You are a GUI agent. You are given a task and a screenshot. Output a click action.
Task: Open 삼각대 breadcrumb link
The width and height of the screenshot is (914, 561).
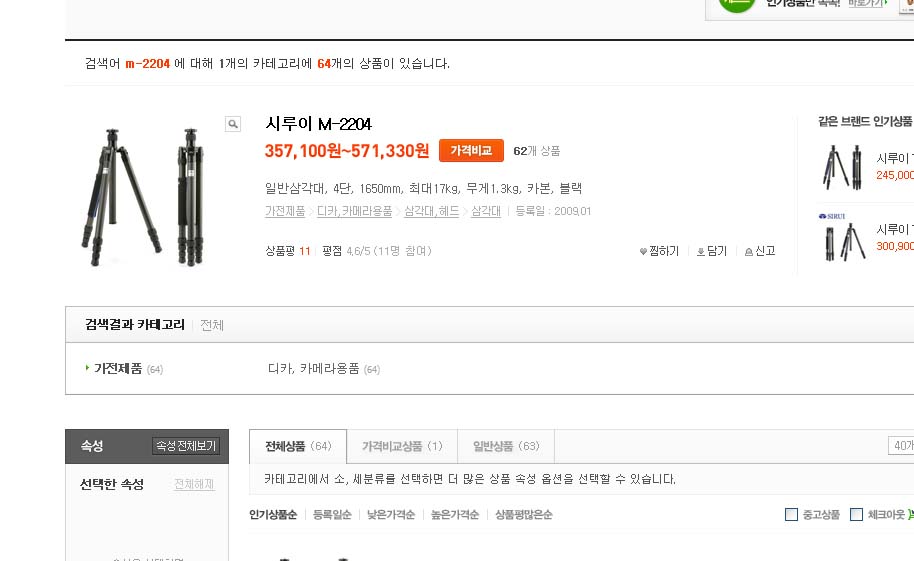tap(486, 211)
